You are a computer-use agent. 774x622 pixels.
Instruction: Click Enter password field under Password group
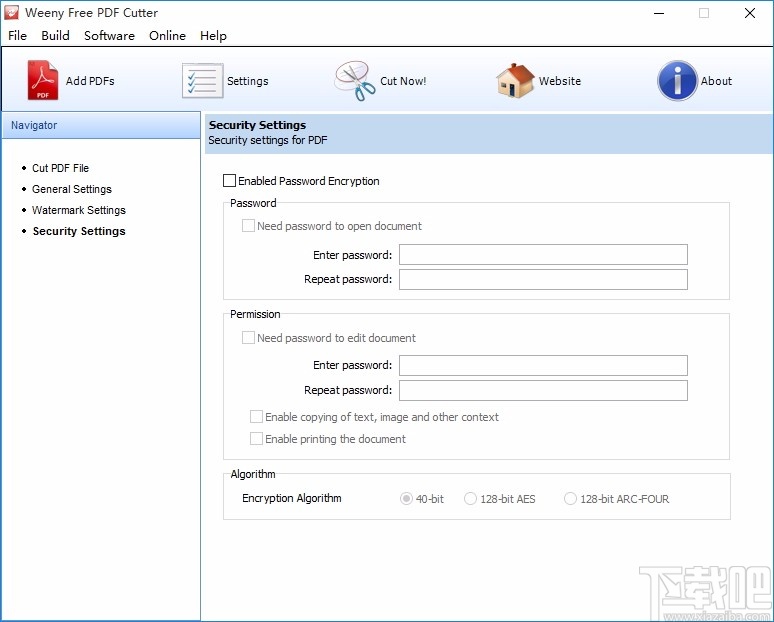coord(543,255)
